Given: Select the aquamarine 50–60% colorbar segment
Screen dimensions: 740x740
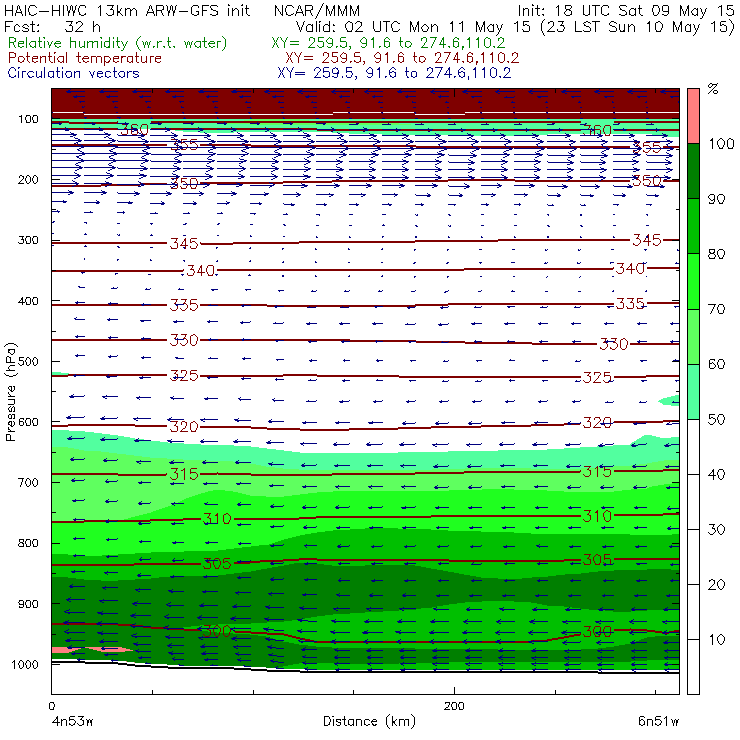Looking at the screenshot, I should coord(693,391).
